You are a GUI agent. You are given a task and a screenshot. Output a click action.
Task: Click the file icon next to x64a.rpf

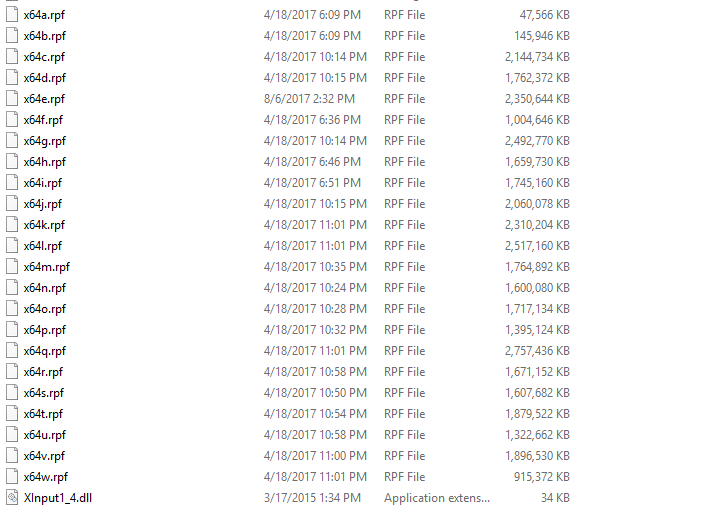[12, 15]
